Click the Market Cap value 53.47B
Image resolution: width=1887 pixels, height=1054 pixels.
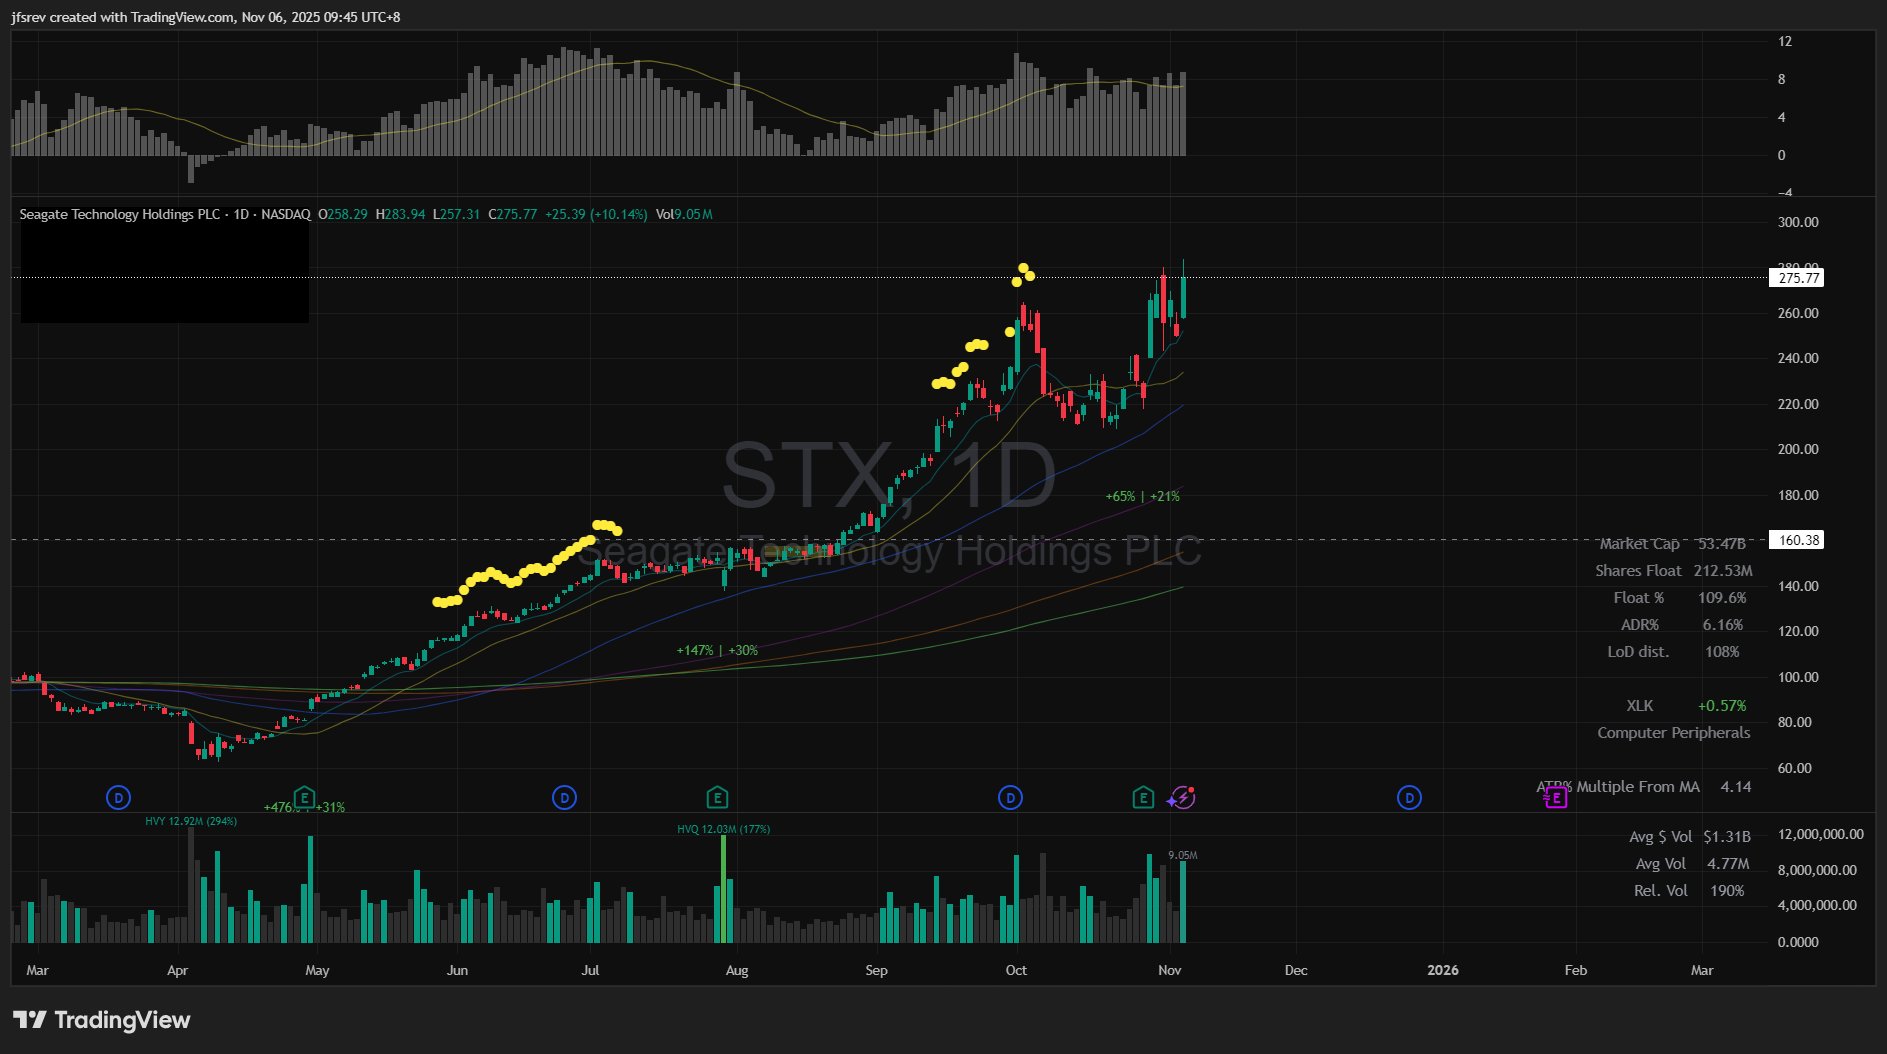1722,544
